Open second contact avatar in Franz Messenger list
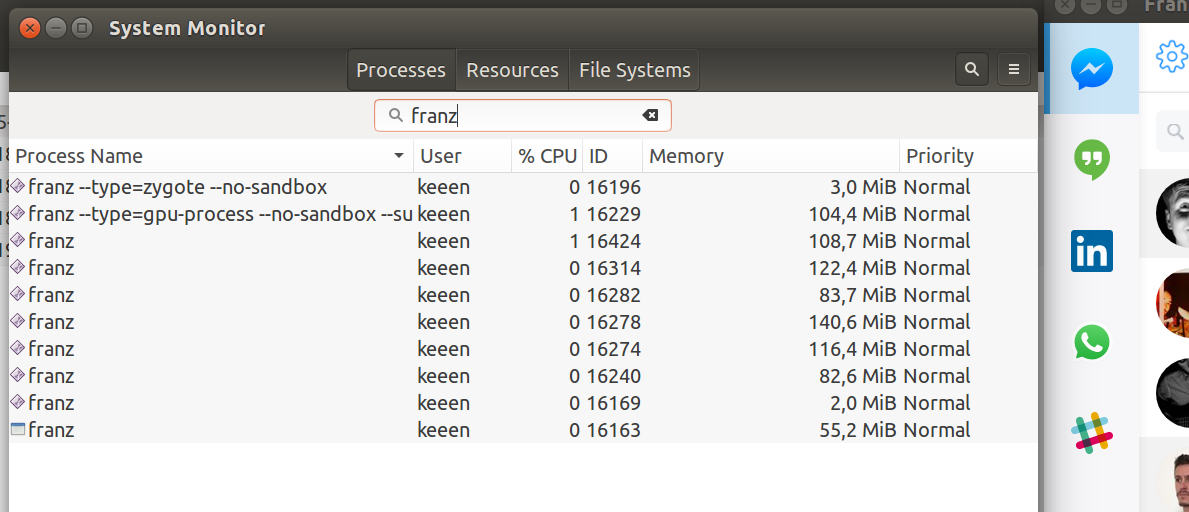The width and height of the screenshot is (1189, 512). tap(1172, 303)
